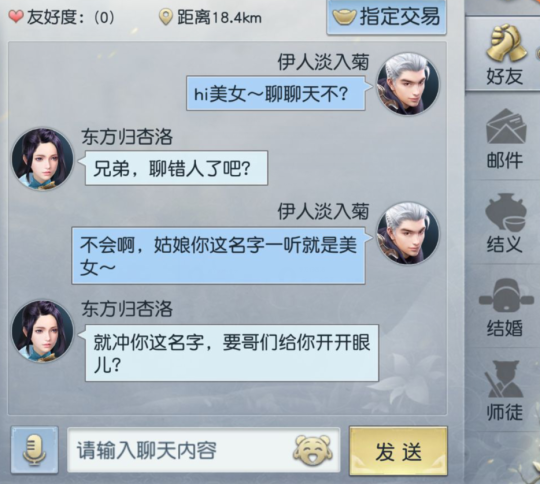Click the red heart 友好度 icon
The height and width of the screenshot is (484, 540).
pyautogui.click(x=16, y=17)
